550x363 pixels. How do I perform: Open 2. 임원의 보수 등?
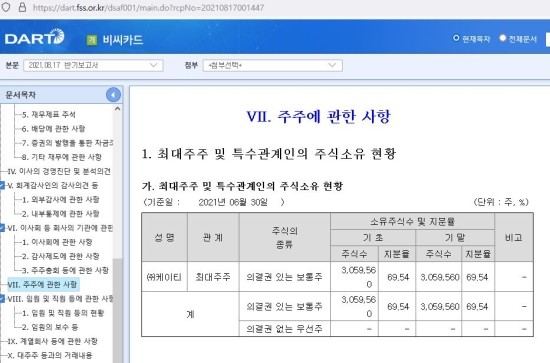pyautogui.click(x=50, y=327)
